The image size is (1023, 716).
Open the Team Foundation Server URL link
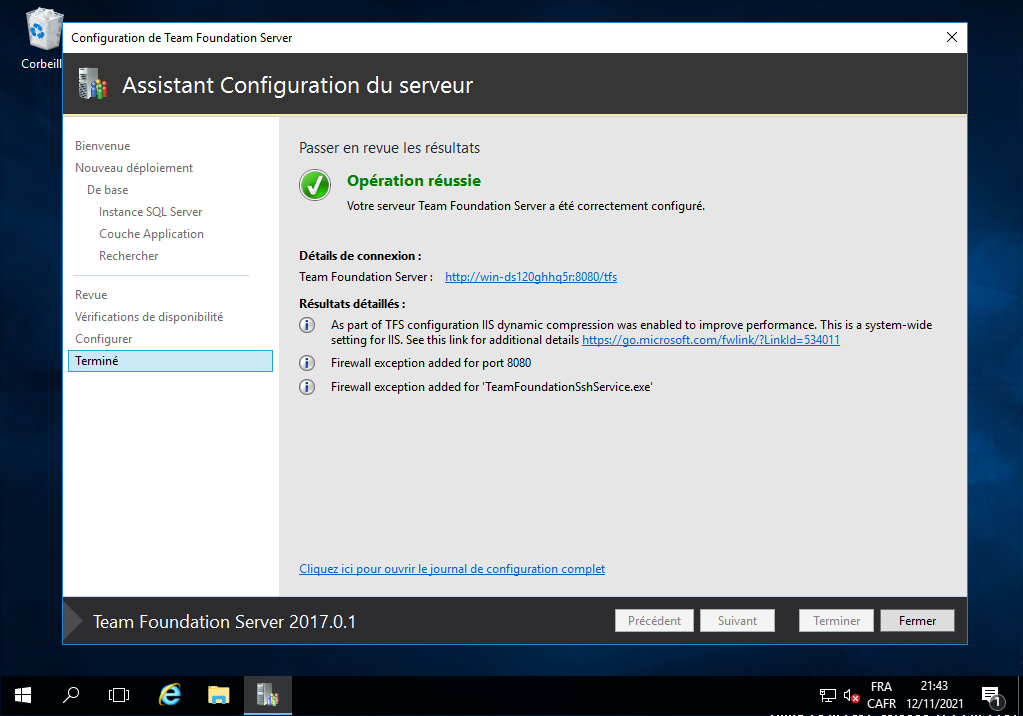click(530, 277)
